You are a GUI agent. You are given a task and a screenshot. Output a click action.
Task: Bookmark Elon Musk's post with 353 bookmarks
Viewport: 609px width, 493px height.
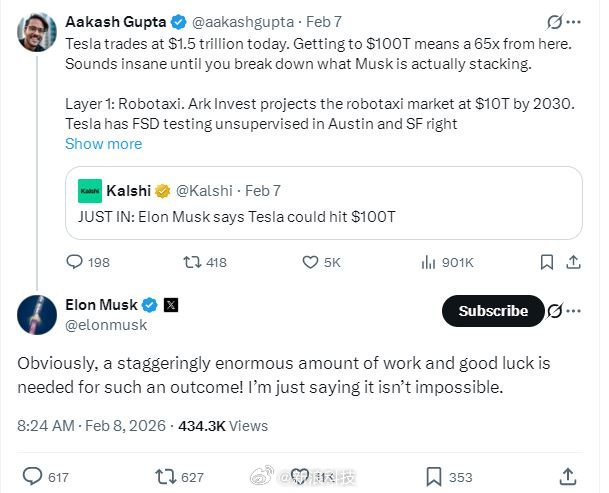(x=435, y=476)
